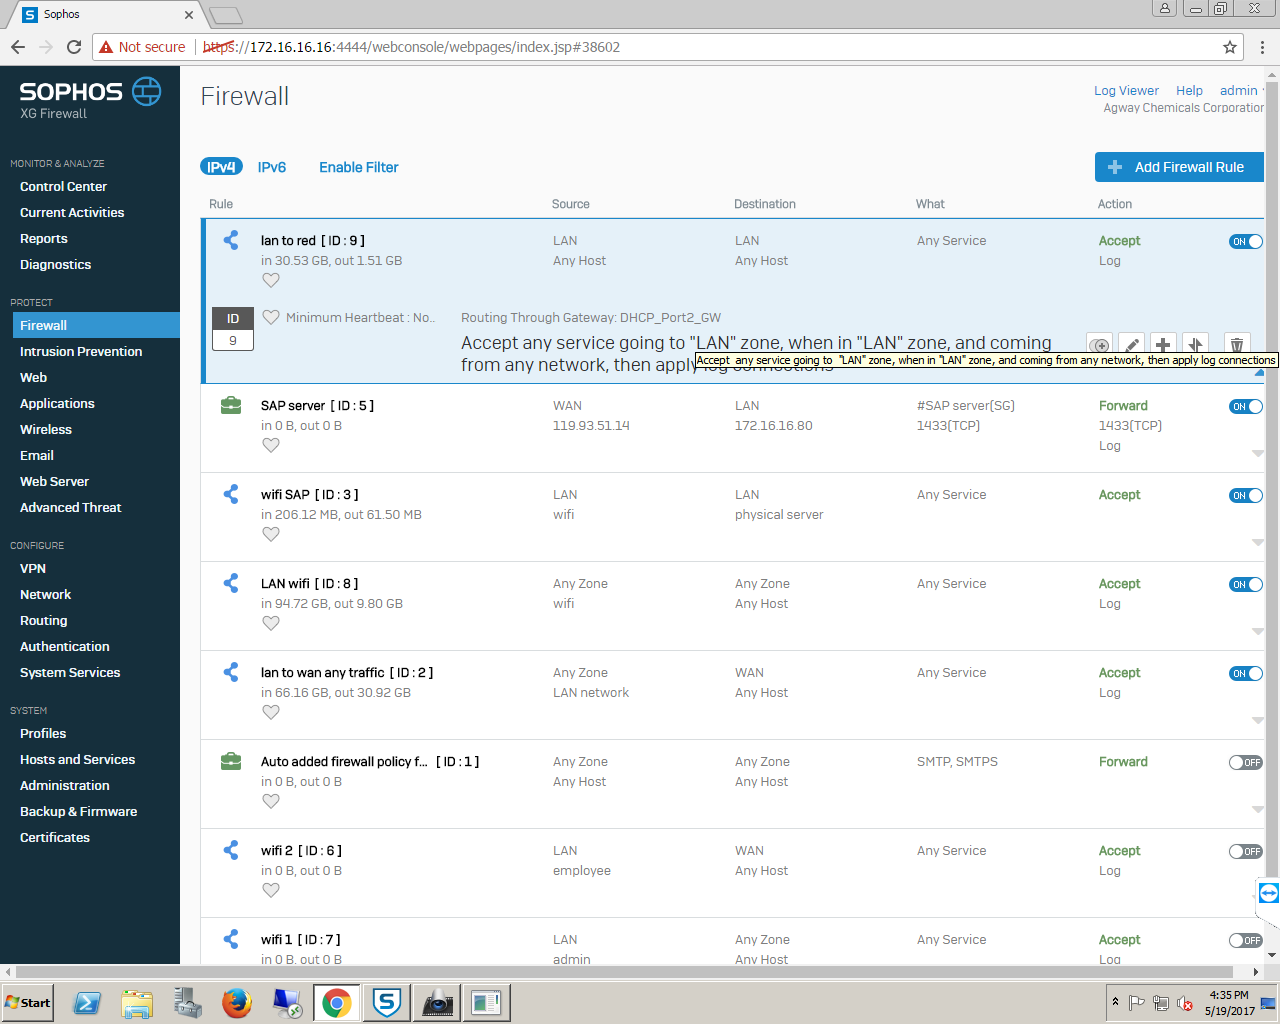This screenshot has height=1024, width=1280.
Task: Turn off 'lan to wan any traffic' toggle
Action: pyautogui.click(x=1246, y=673)
